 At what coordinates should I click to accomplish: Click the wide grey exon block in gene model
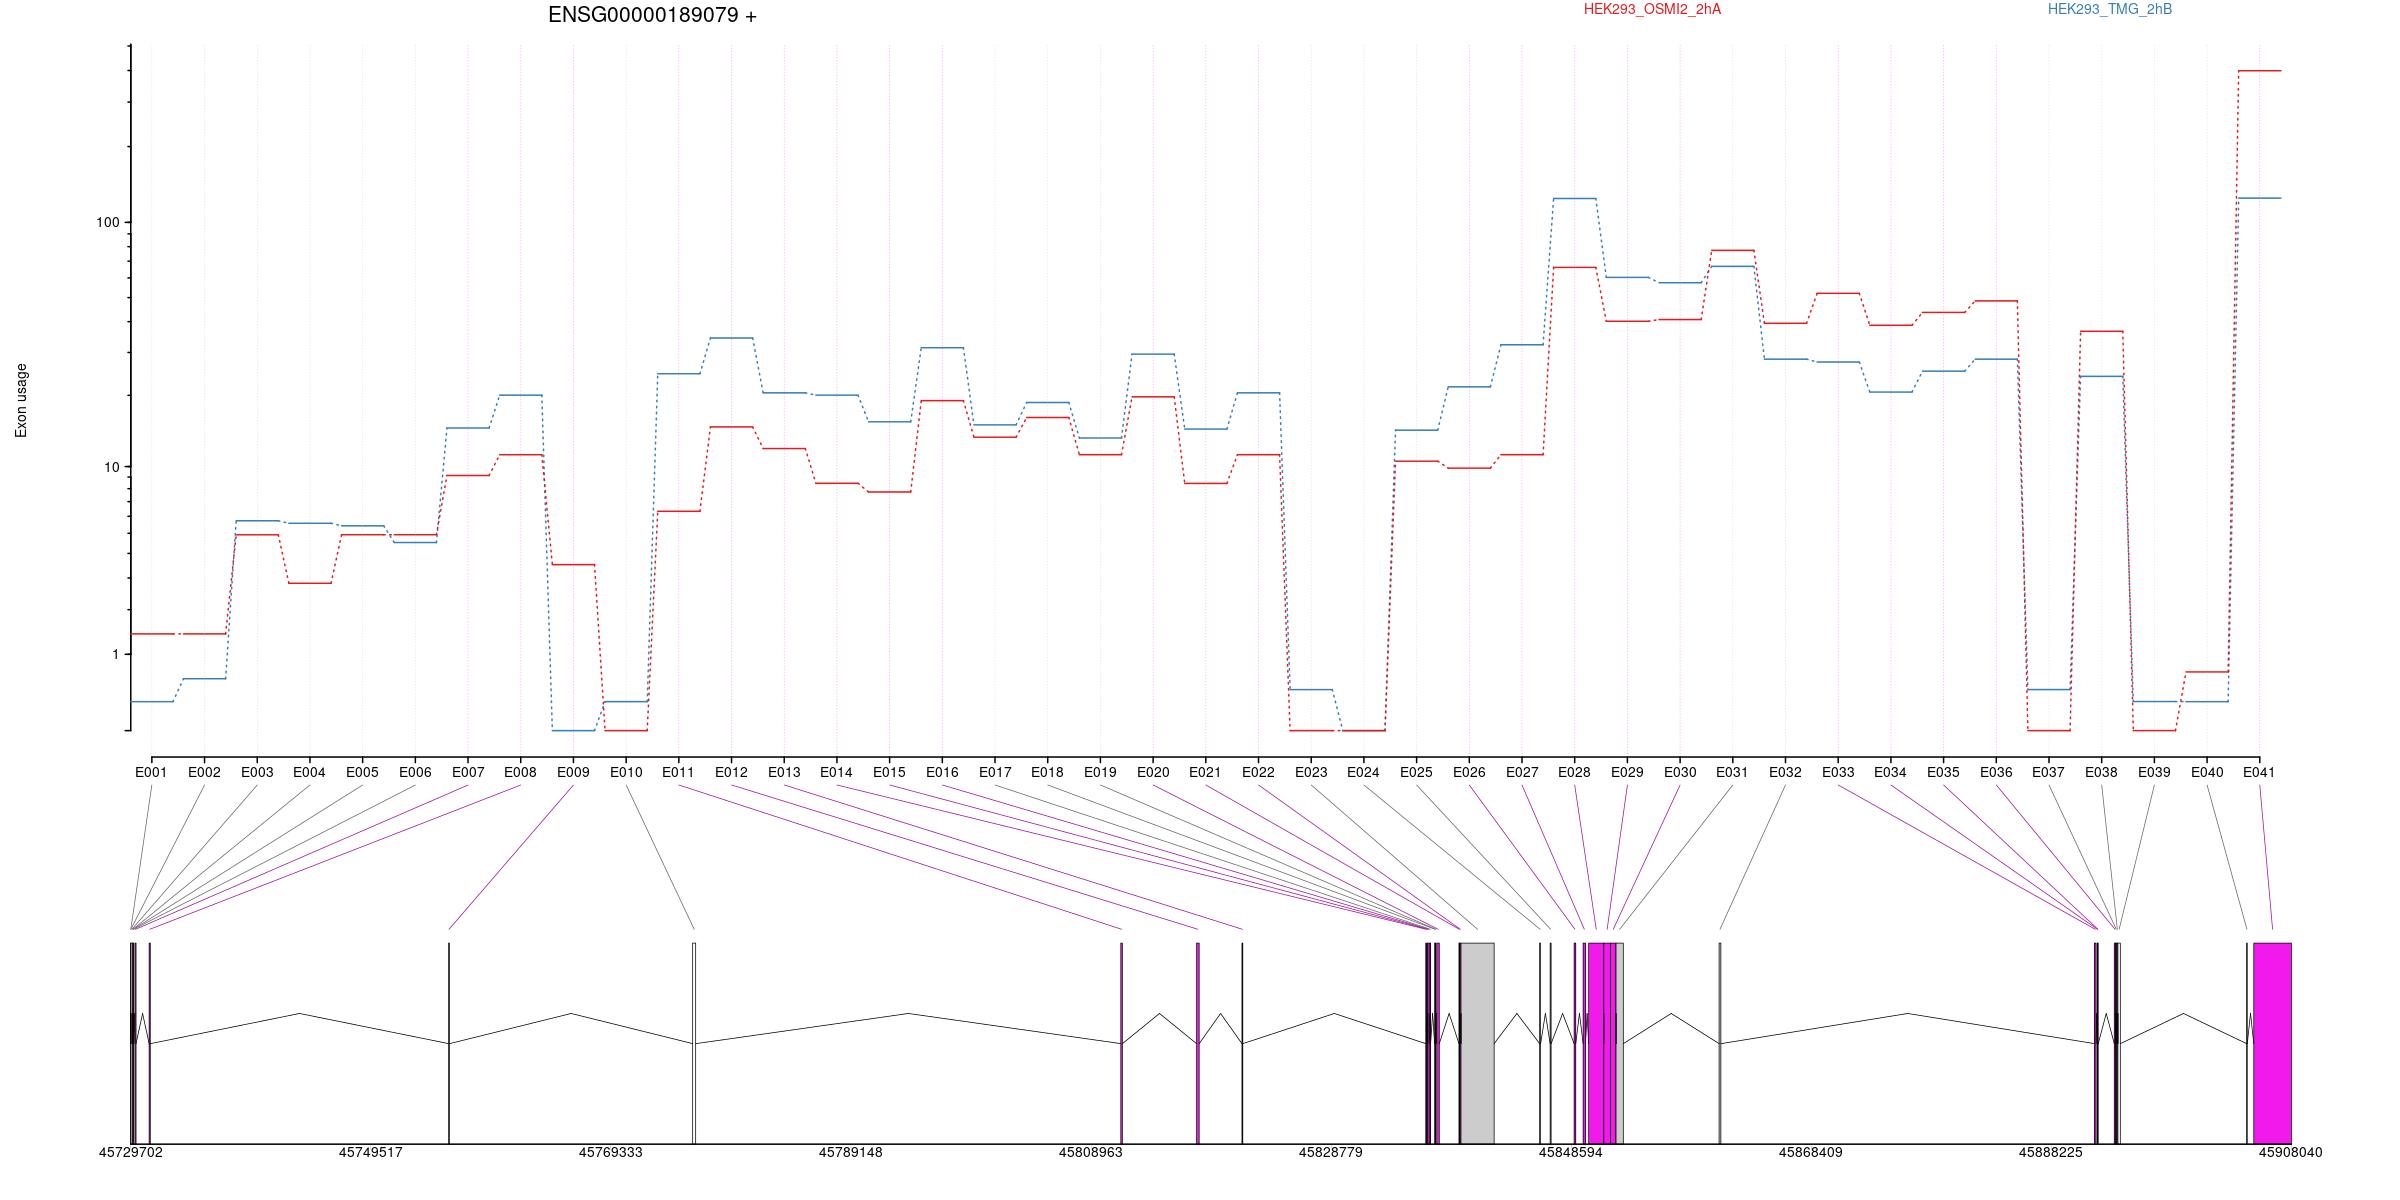[1477, 1043]
